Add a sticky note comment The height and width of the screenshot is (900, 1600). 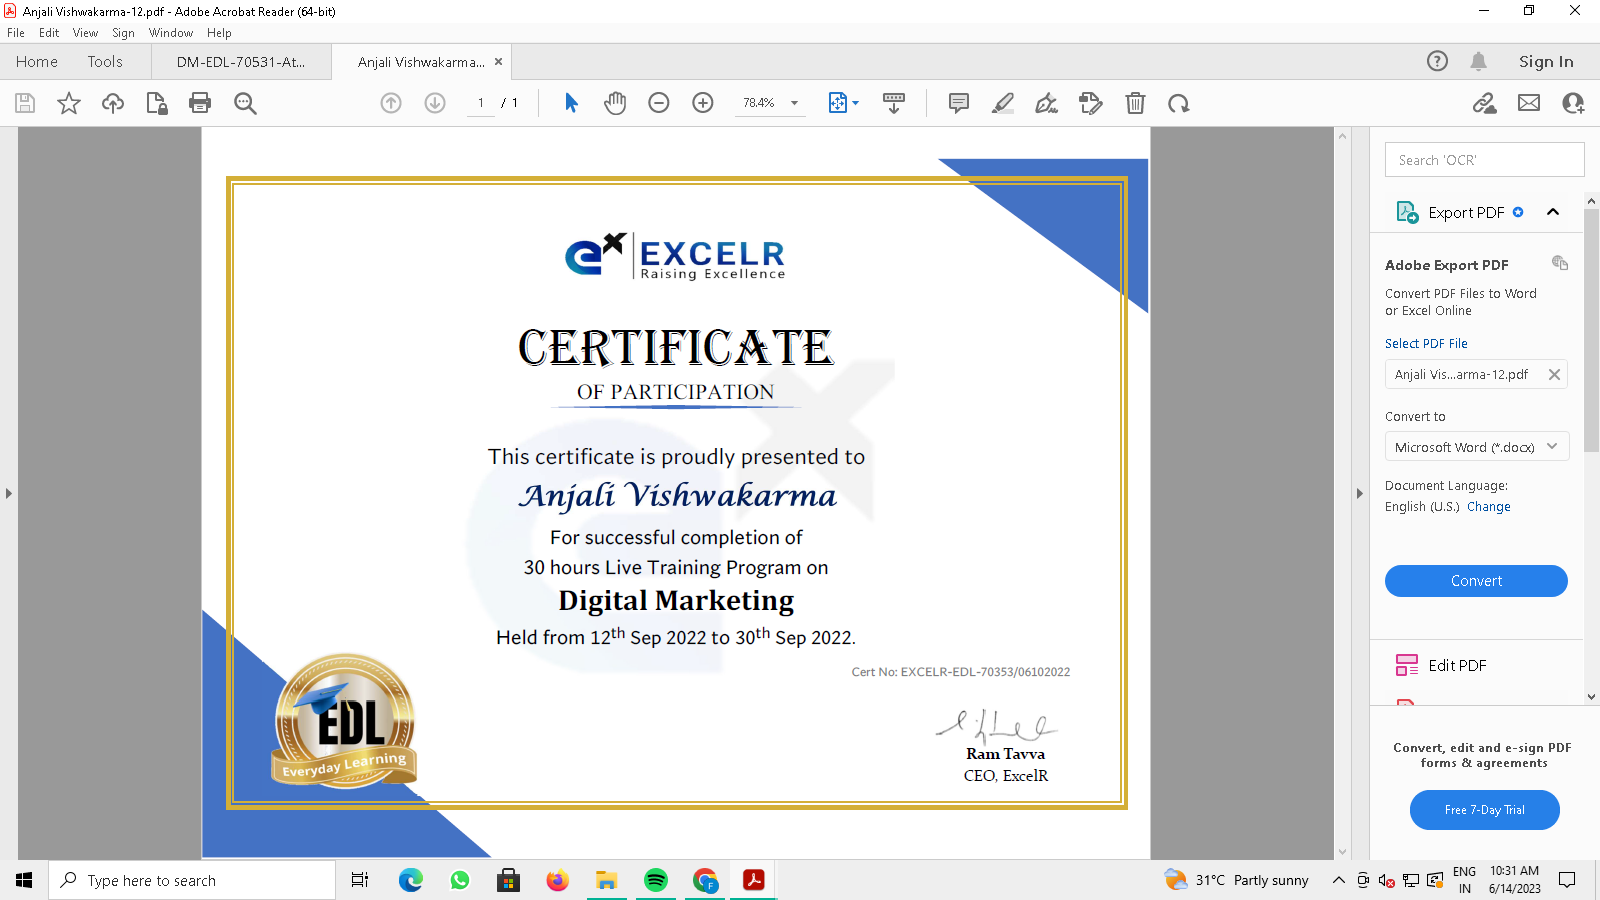pos(959,103)
